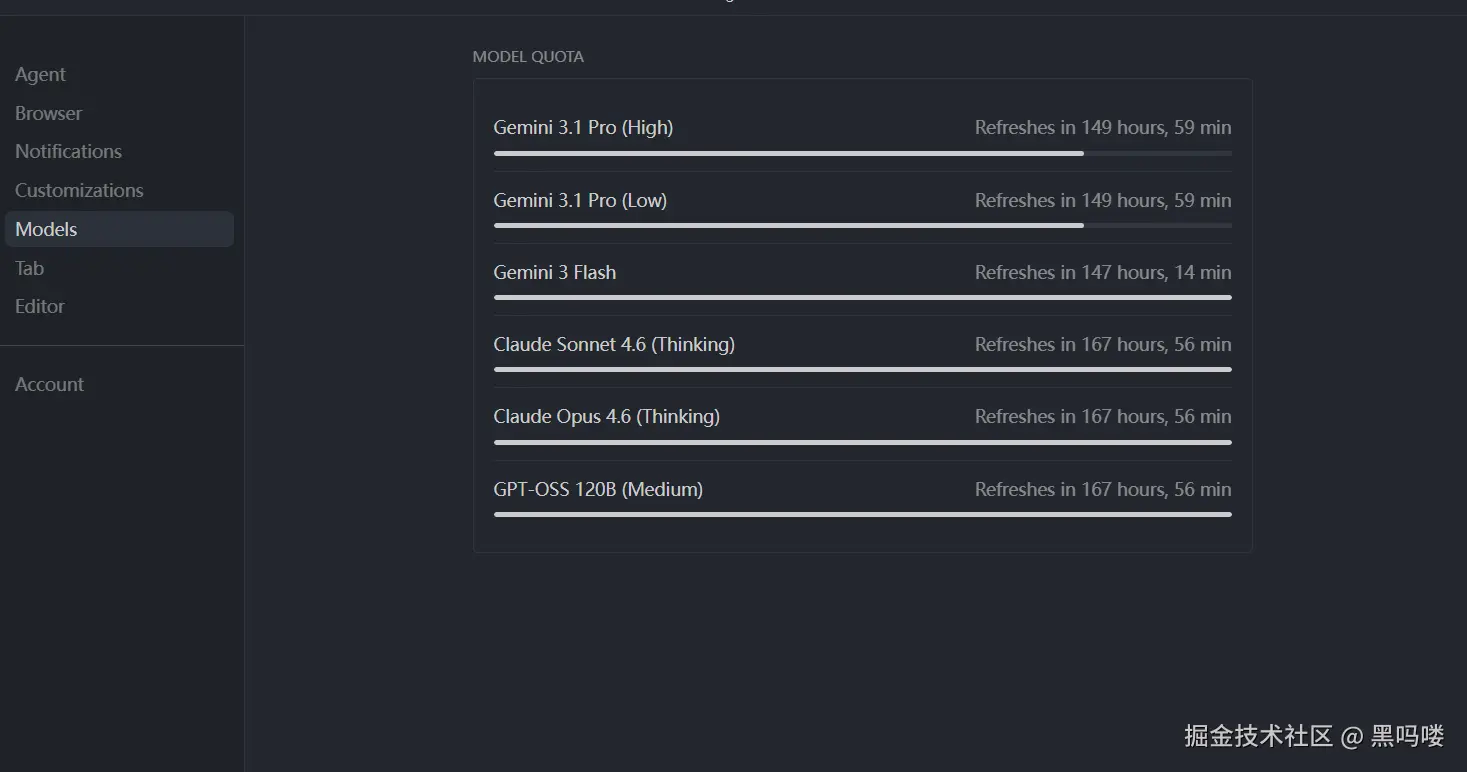Click the GPT-OSS 120B refresh time text

[1103, 489]
